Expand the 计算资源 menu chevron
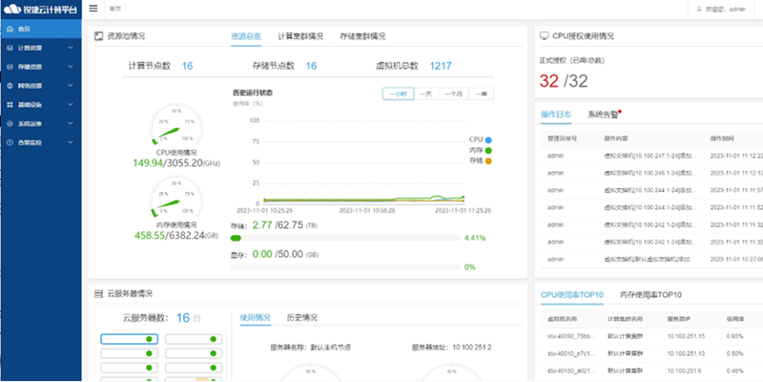The width and height of the screenshot is (763, 382). point(71,48)
